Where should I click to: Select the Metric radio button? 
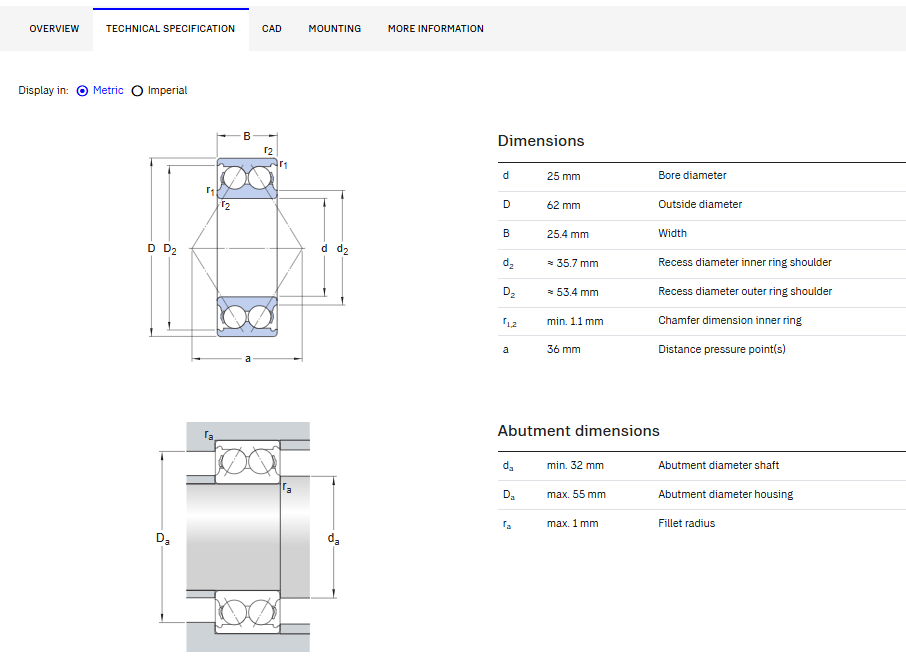coord(82,91)
